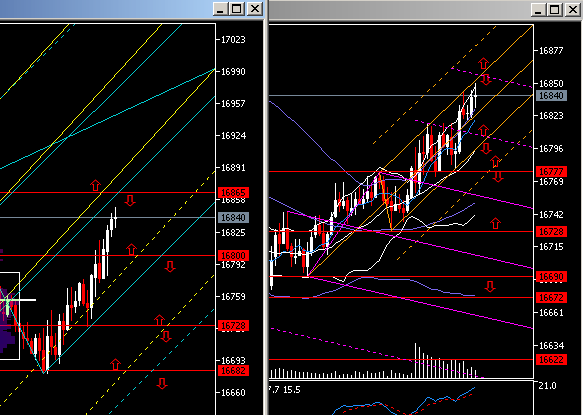Select the red 16800 level label in left chart
Viewport: 583px width, 415px height.
[233, 255]
